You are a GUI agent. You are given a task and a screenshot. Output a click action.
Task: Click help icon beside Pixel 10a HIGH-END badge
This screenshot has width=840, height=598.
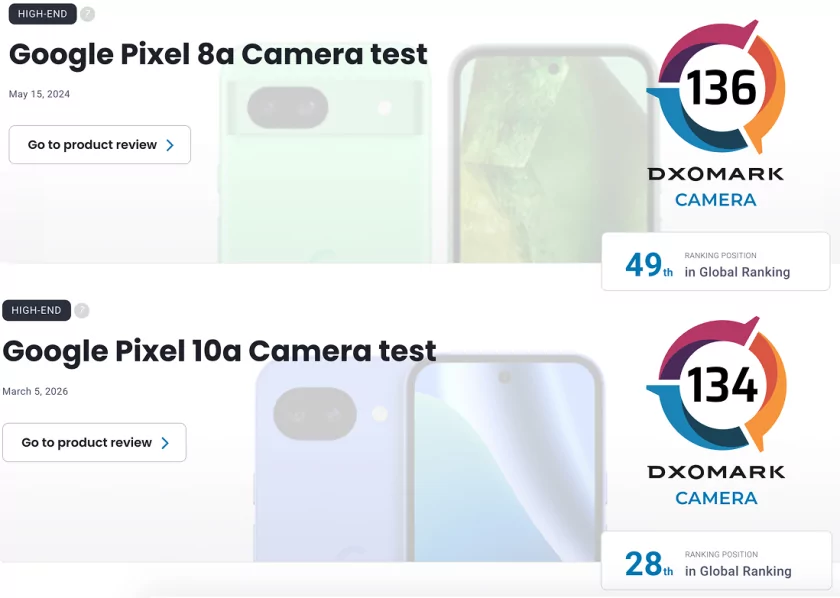[81, 310]
